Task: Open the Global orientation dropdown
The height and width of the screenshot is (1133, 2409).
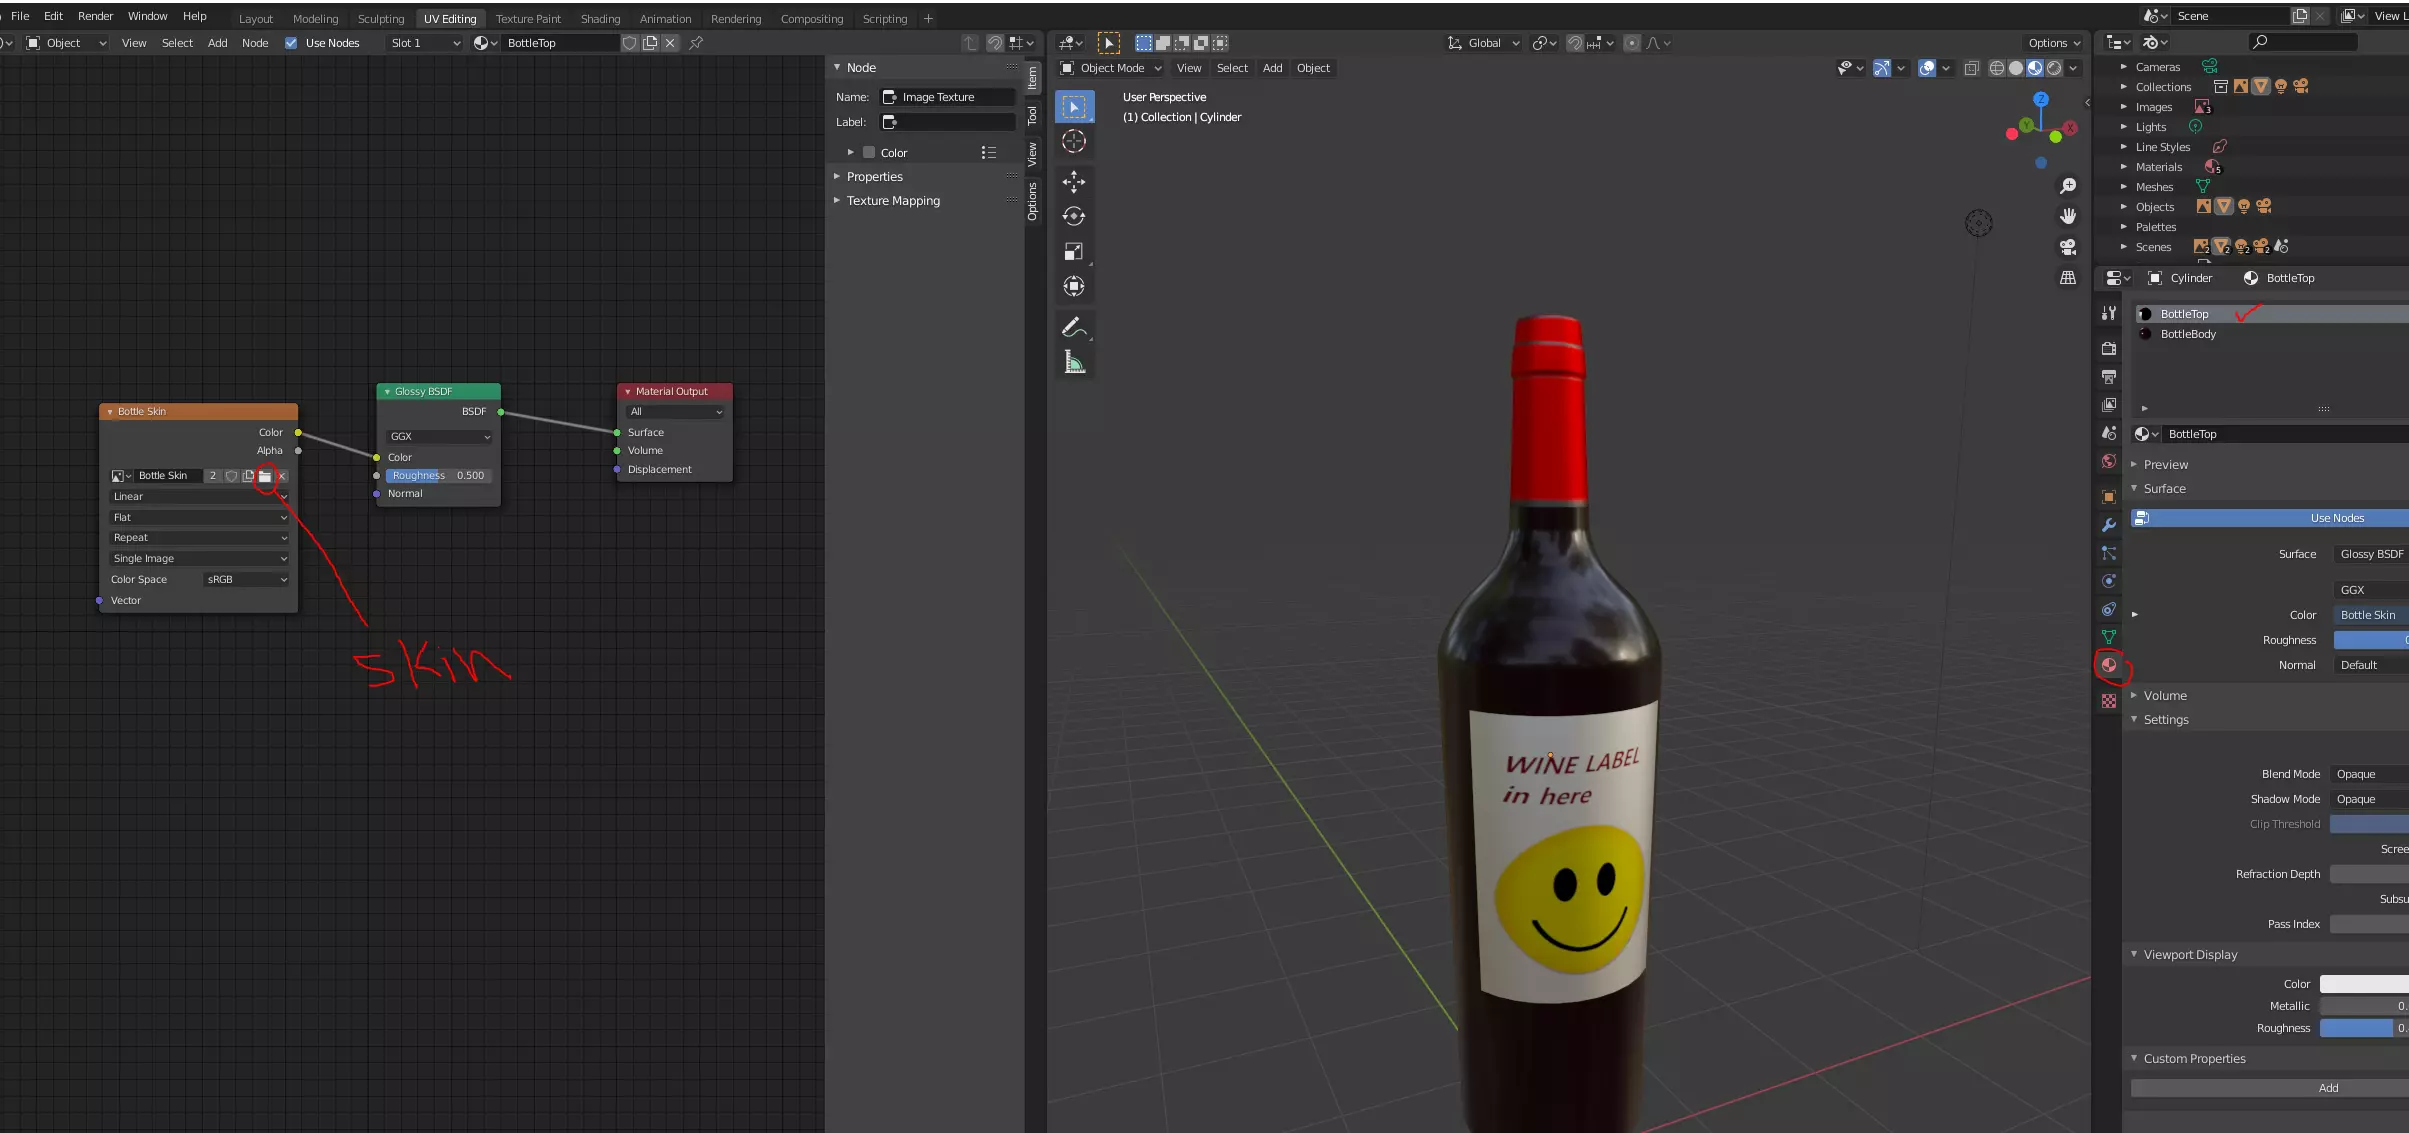Action: coord(1484,43)
